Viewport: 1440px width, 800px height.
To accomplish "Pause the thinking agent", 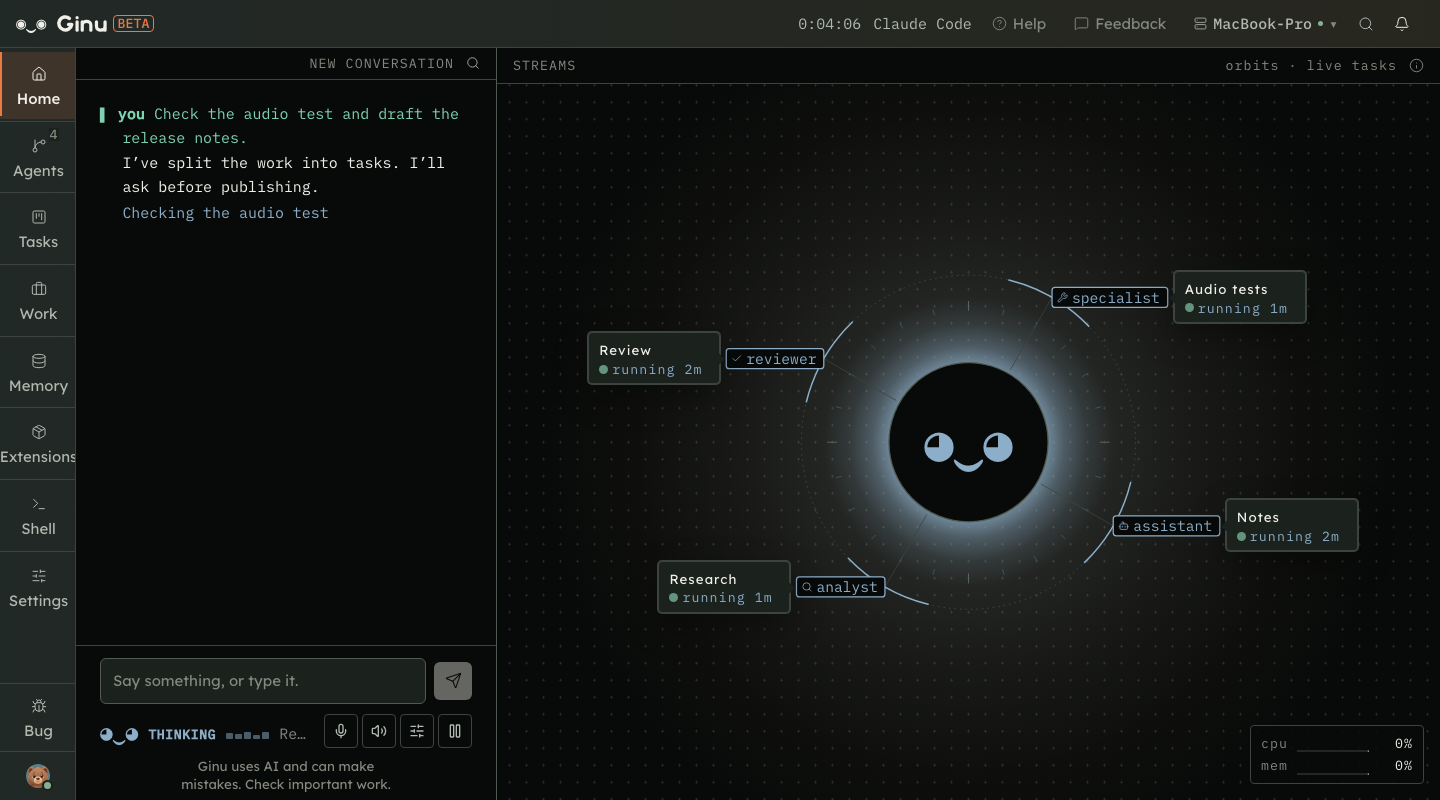I will 455,731.
